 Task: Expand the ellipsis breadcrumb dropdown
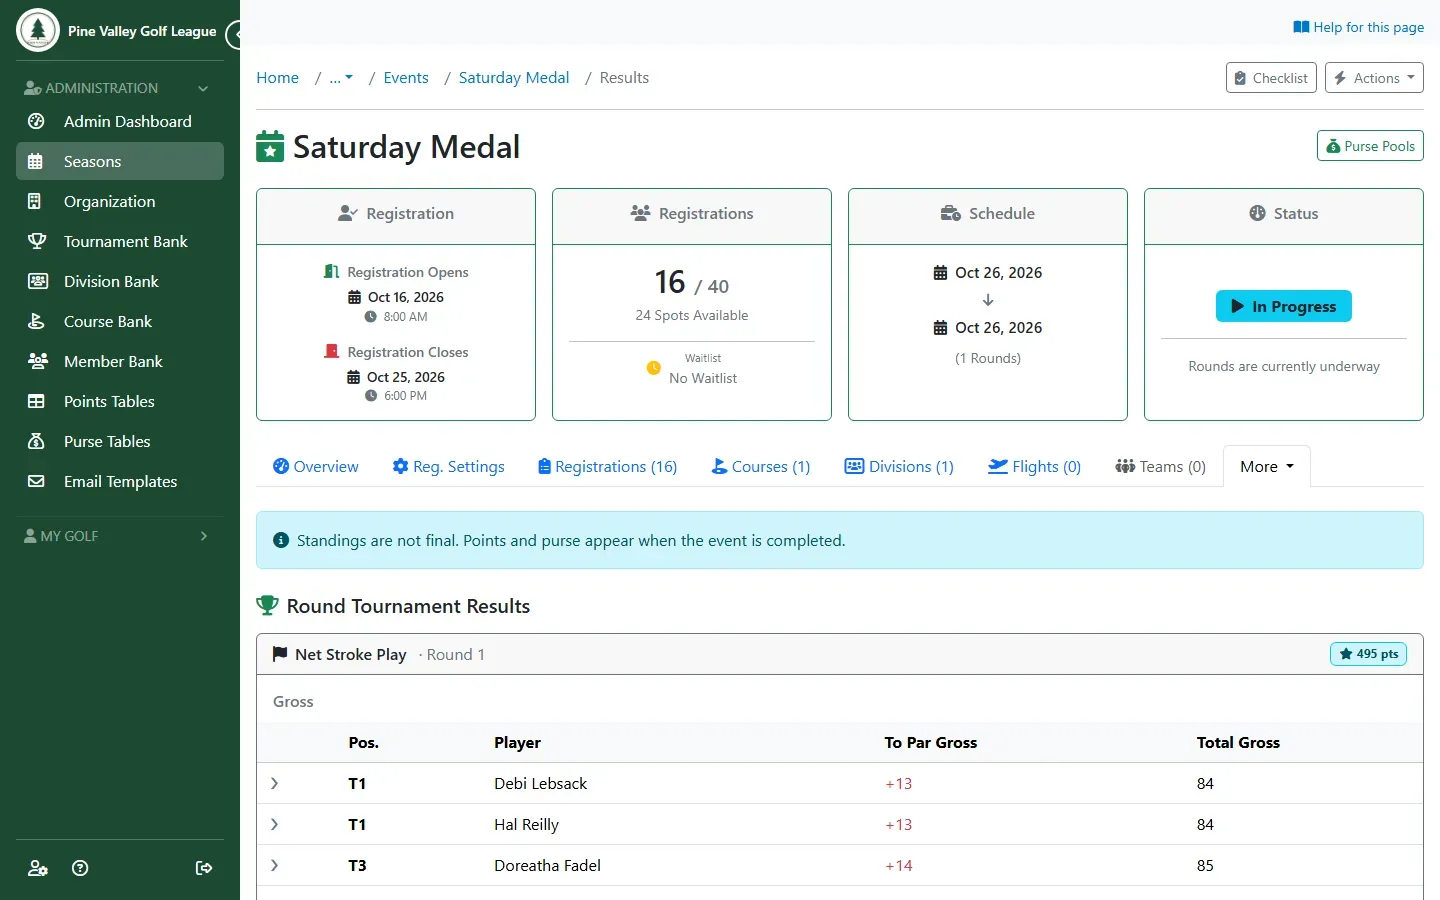click(341, 77)
